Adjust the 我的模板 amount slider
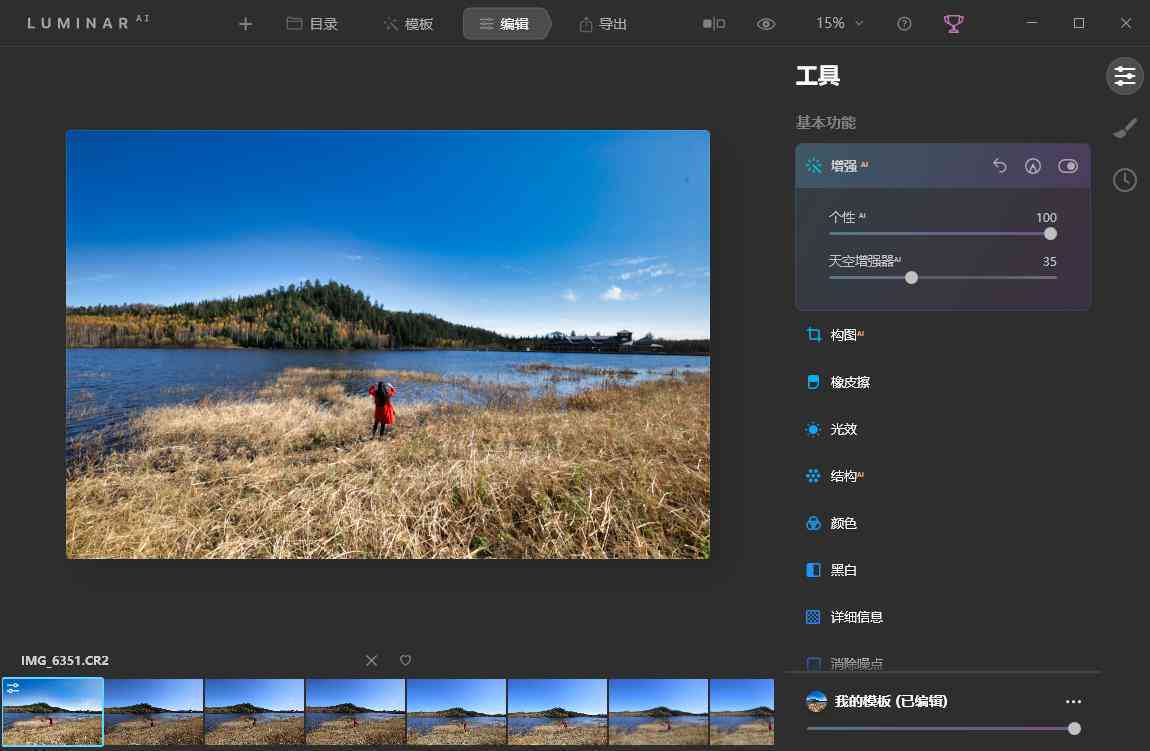This screenshot has height=751, width=1150. pos(1074,728)
